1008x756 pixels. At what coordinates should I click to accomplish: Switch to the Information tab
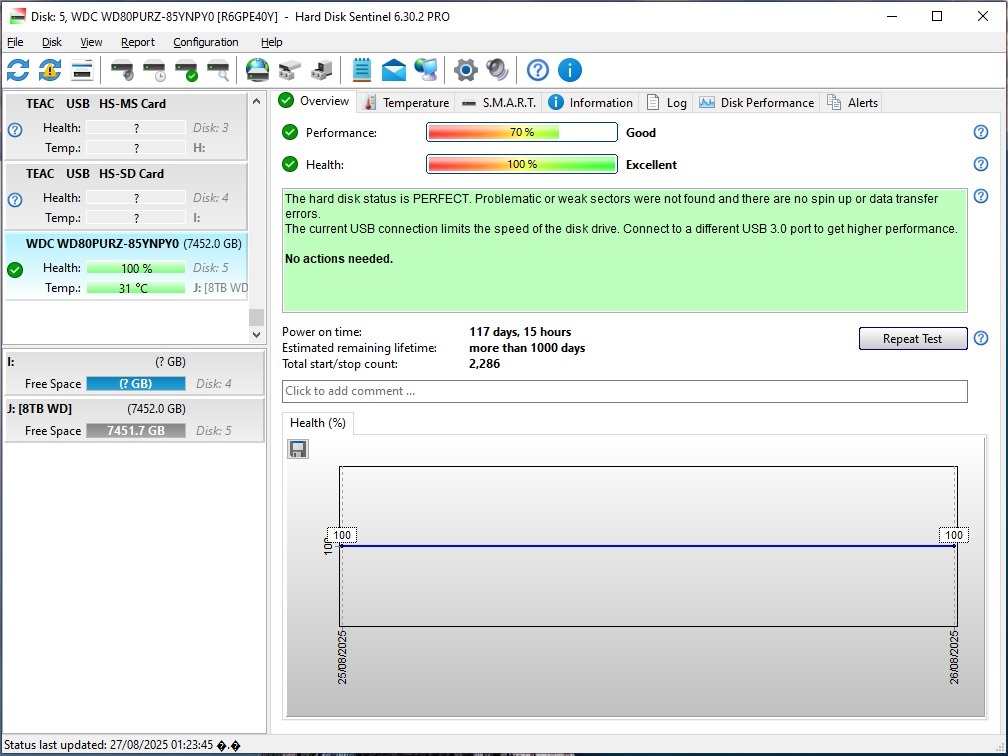[591, 103]
